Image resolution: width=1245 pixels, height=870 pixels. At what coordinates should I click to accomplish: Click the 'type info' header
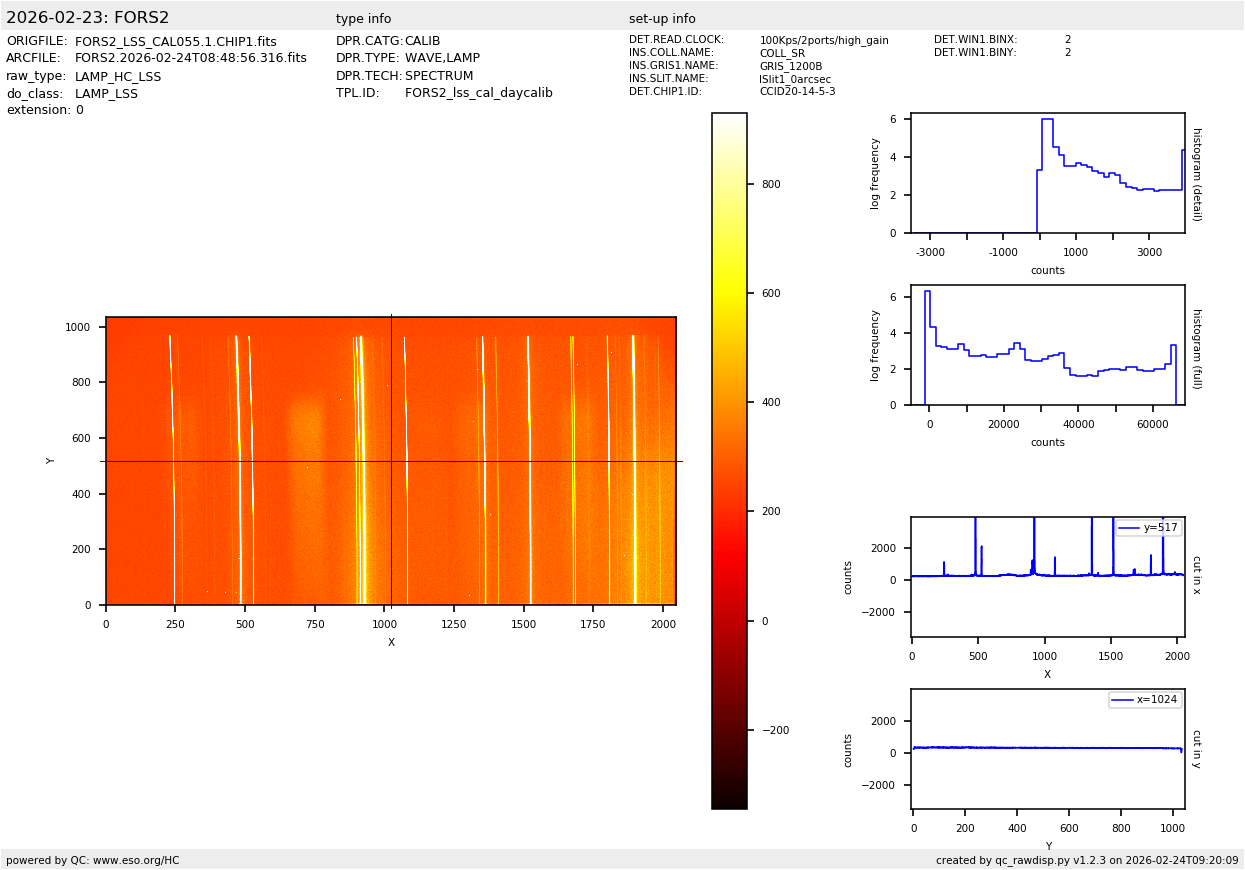(363, 19)
